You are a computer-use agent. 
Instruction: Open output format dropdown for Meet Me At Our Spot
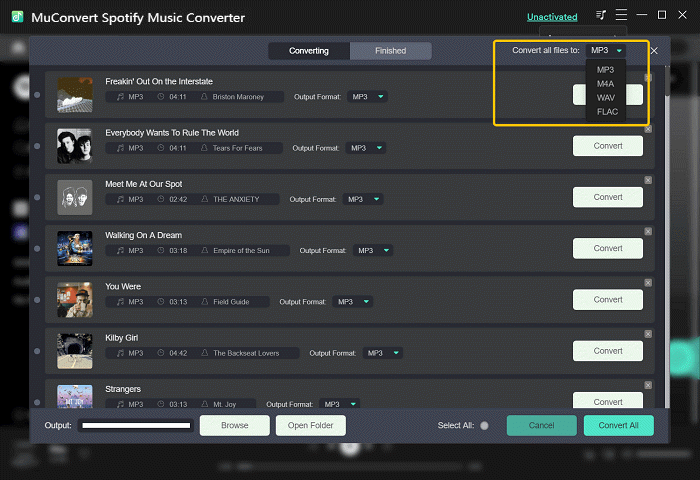tap(363, 199)
